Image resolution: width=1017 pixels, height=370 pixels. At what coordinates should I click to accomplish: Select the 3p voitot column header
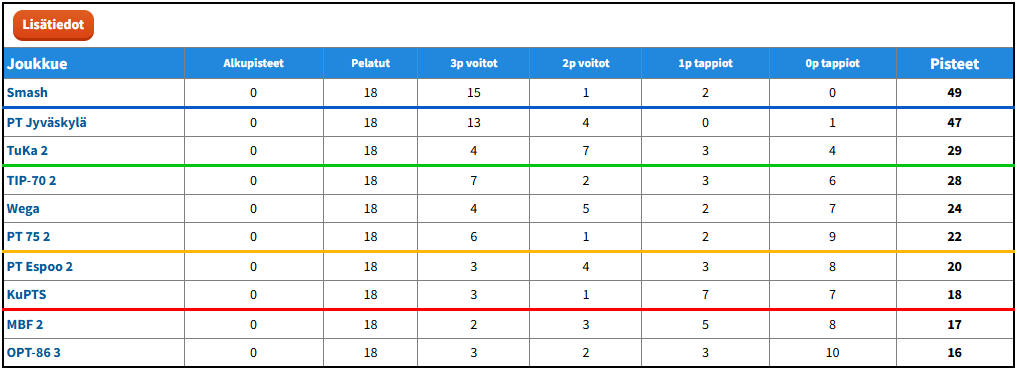[473, 64]
